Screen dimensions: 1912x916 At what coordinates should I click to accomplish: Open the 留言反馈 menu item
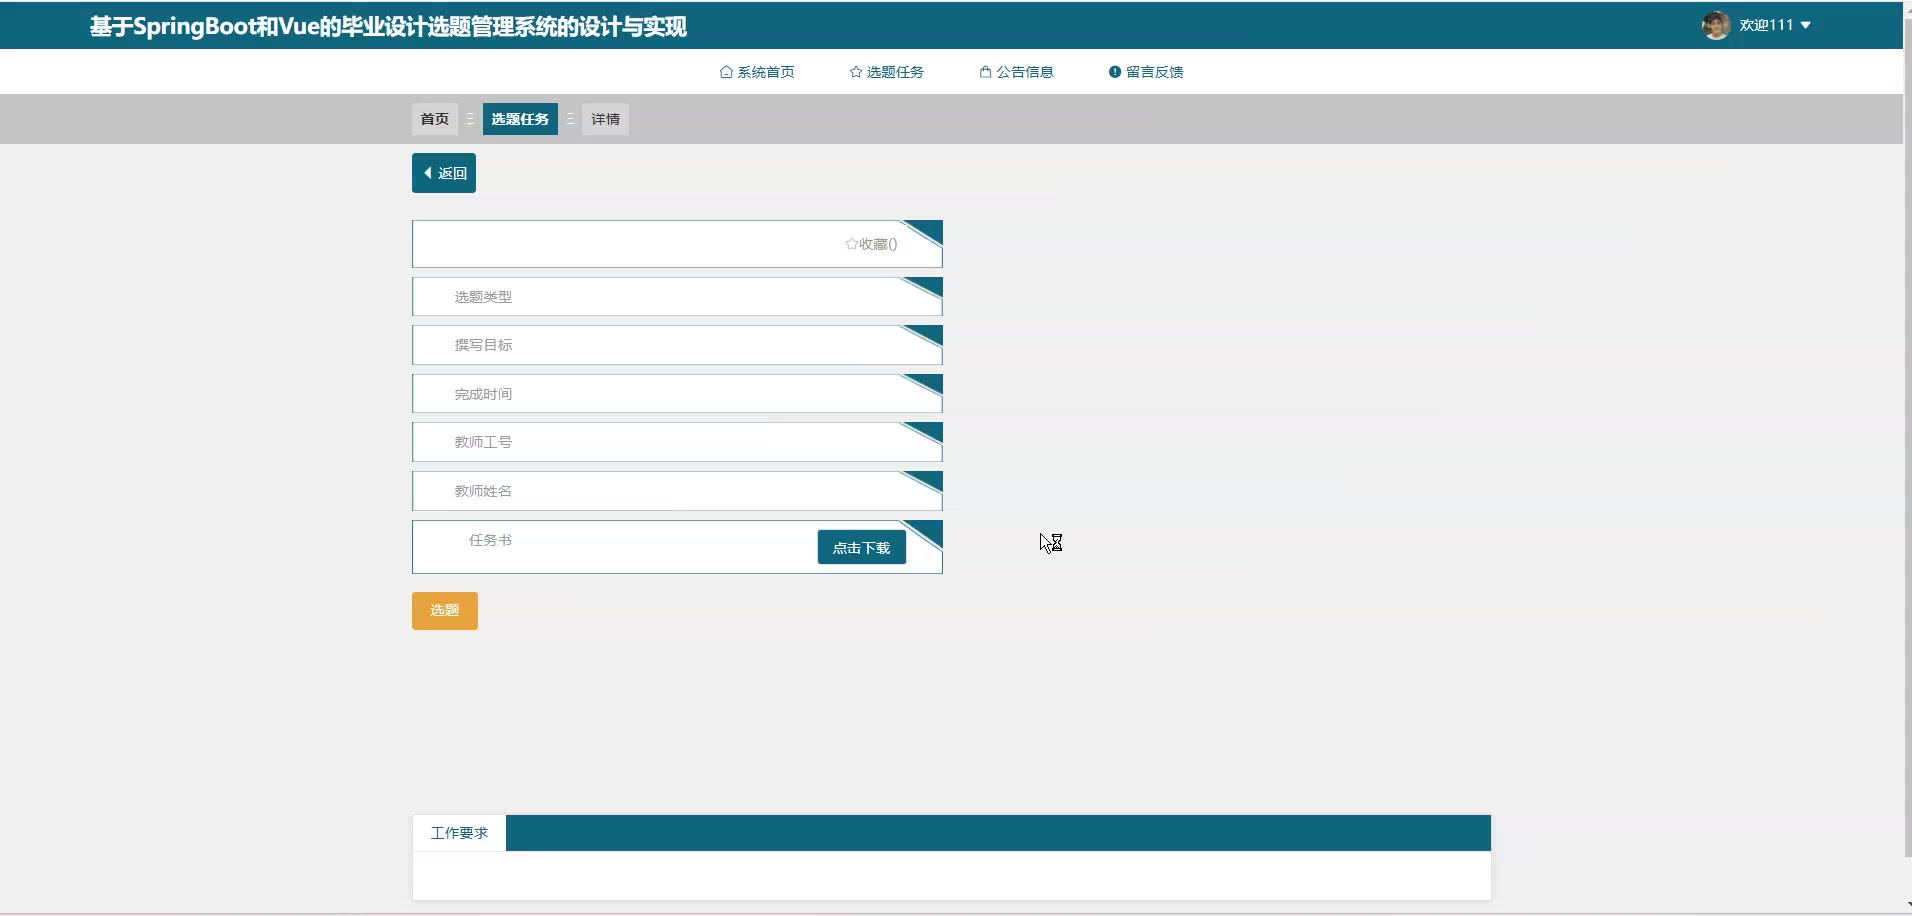pos(1146,72)
